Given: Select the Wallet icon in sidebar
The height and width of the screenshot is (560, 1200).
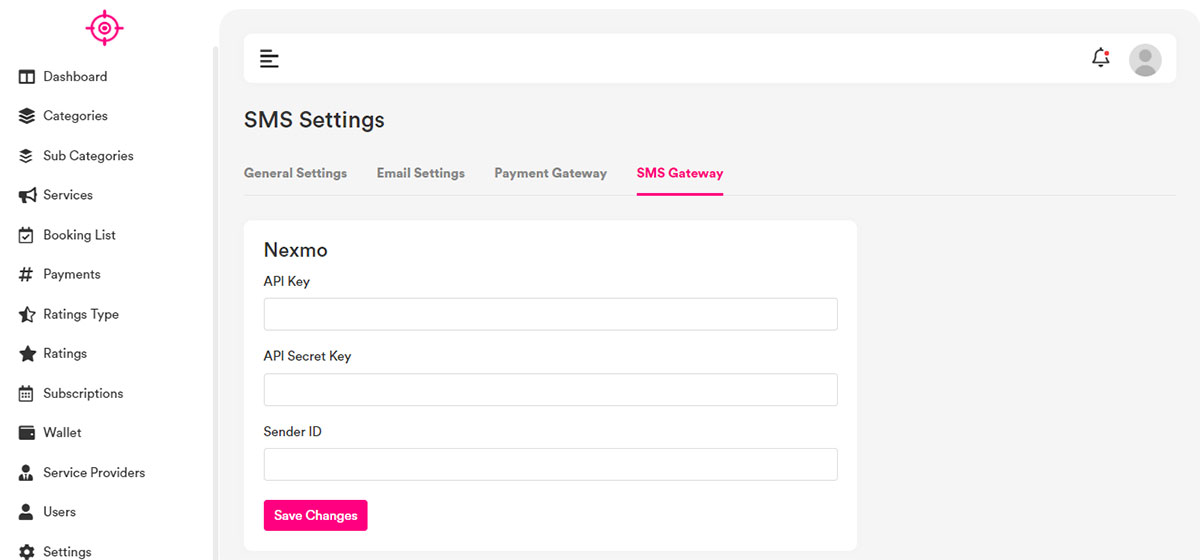Looking at the screenshot, I should 27,433.
